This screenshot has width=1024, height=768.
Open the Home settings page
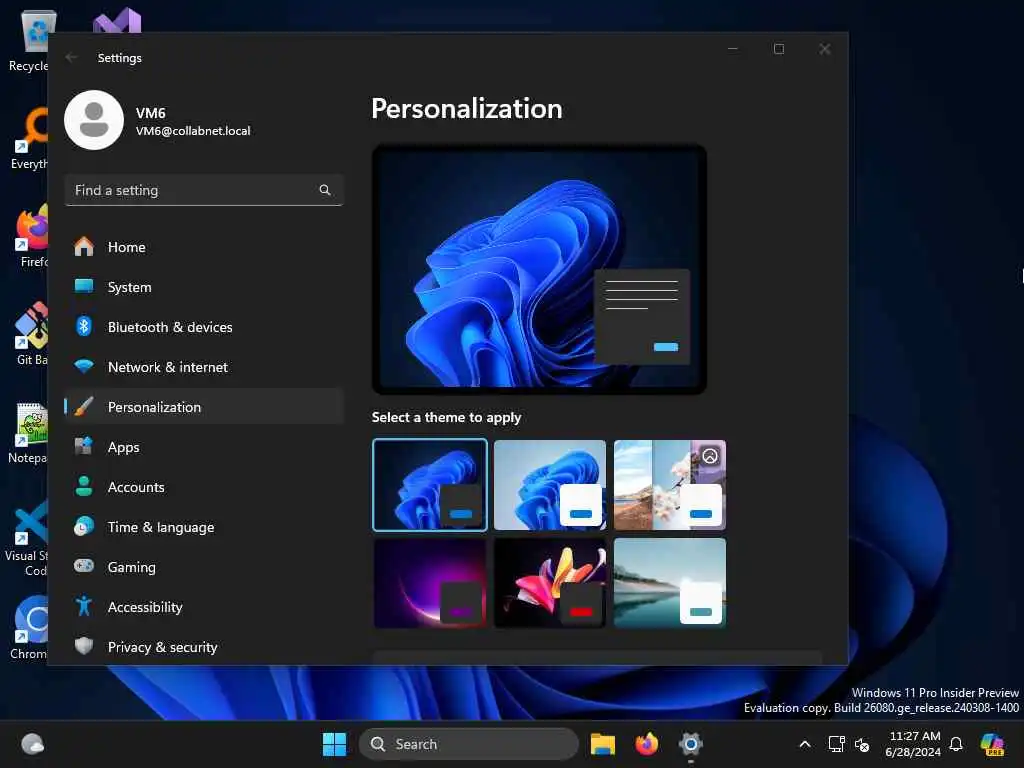pos(204,247)
